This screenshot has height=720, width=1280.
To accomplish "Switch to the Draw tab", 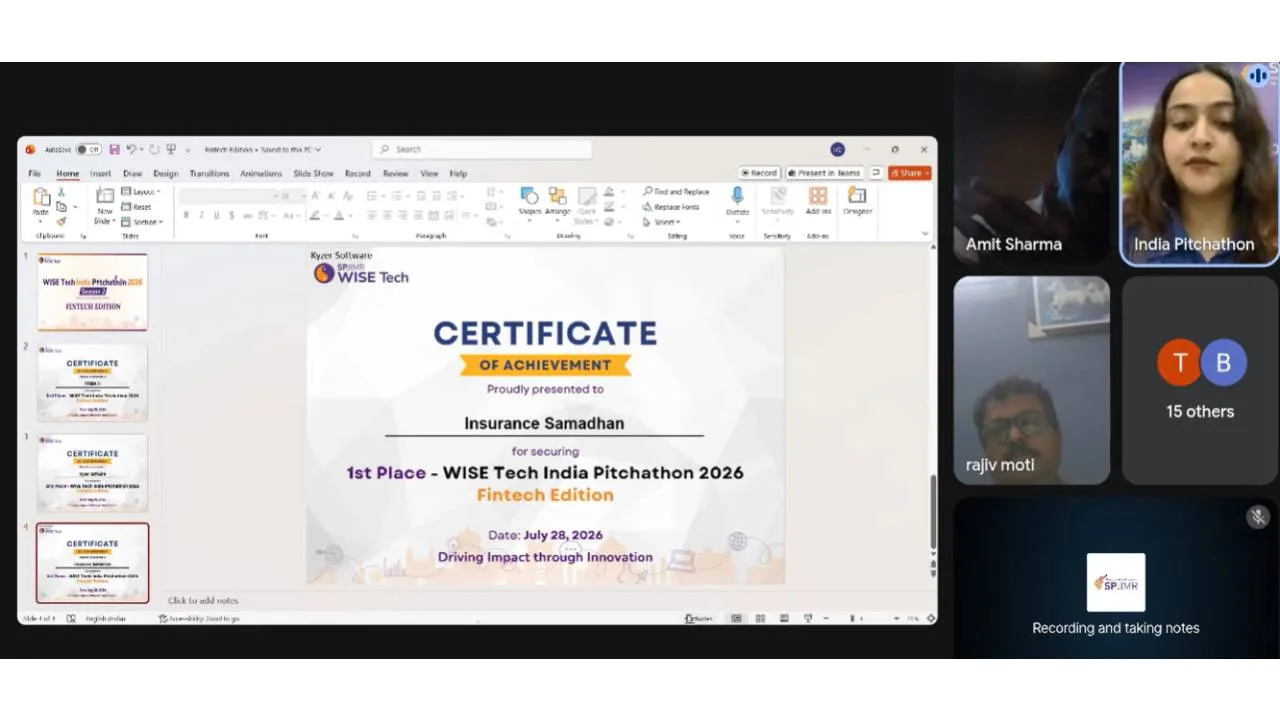I will click(x=132, y=173).
